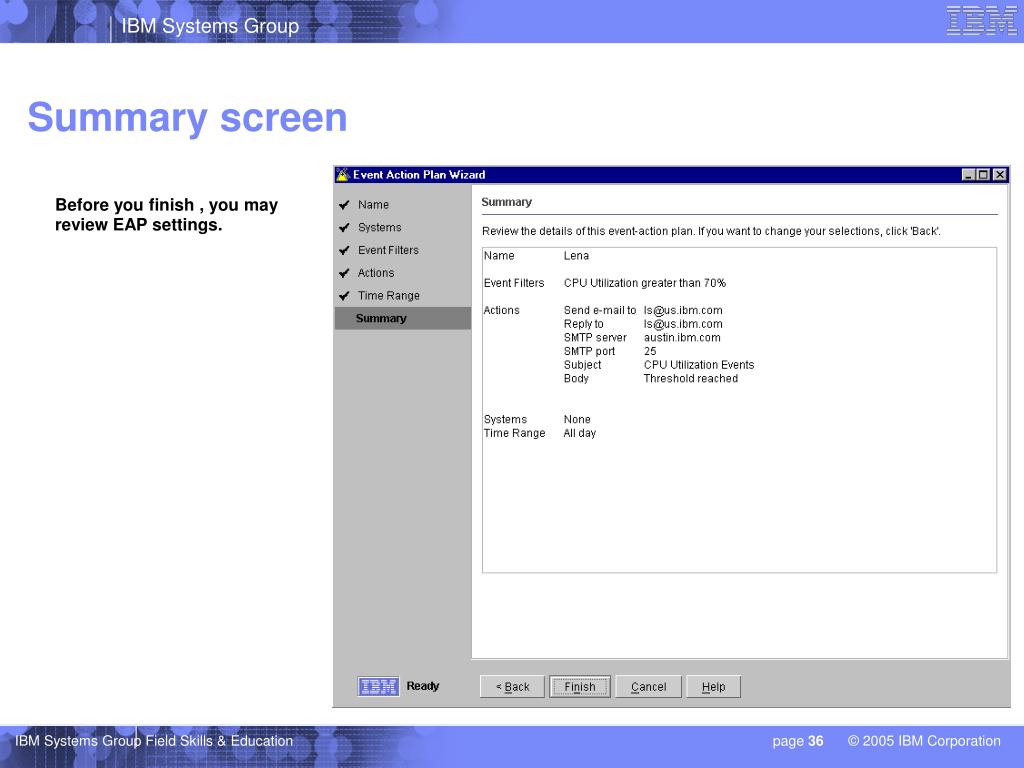Viewport: 1024px width, 768px height.
Task: Click the 'IBM Systems Group' header text
Action: [210, 26]
